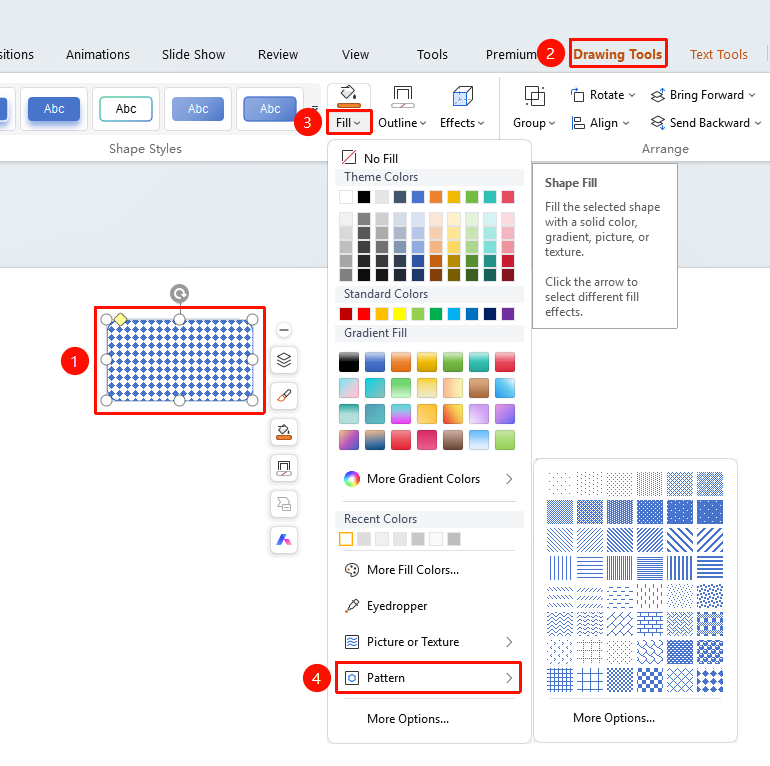Select the Text Tools tab
This screenshot has width=770, height=766.
(719, 55)
